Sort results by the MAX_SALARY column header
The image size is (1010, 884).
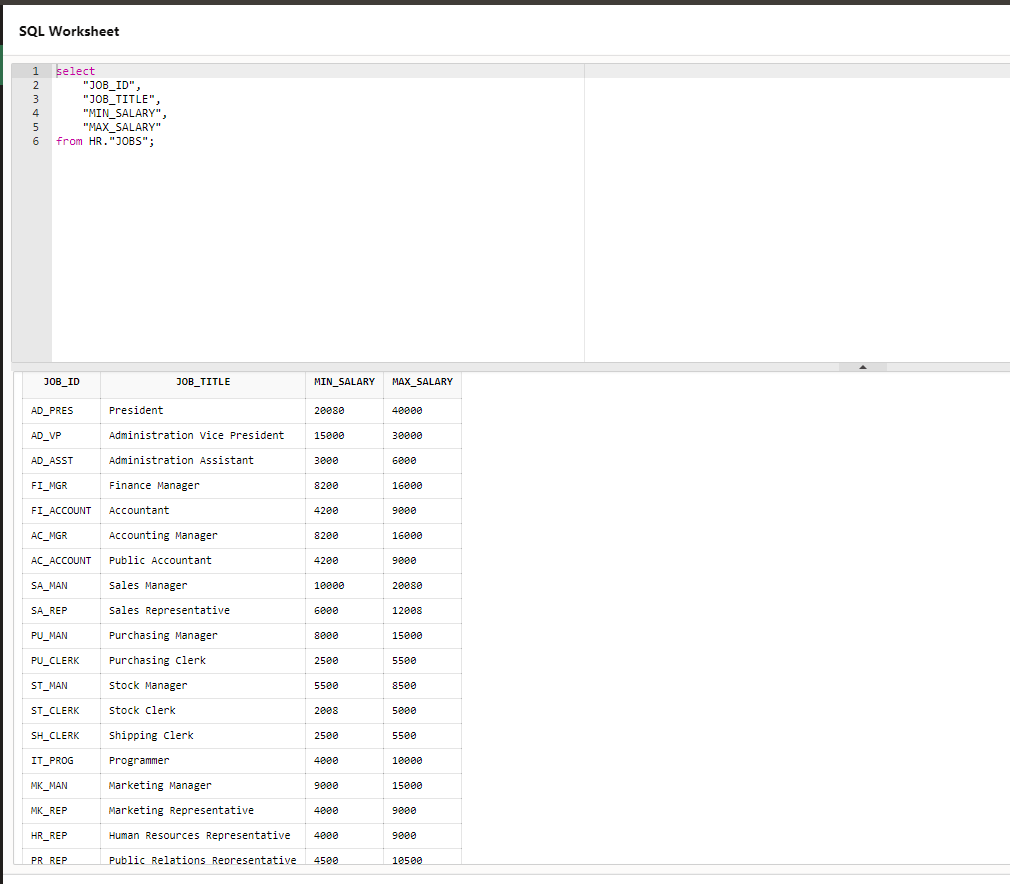pyautogui.click(x=421, y=381)
